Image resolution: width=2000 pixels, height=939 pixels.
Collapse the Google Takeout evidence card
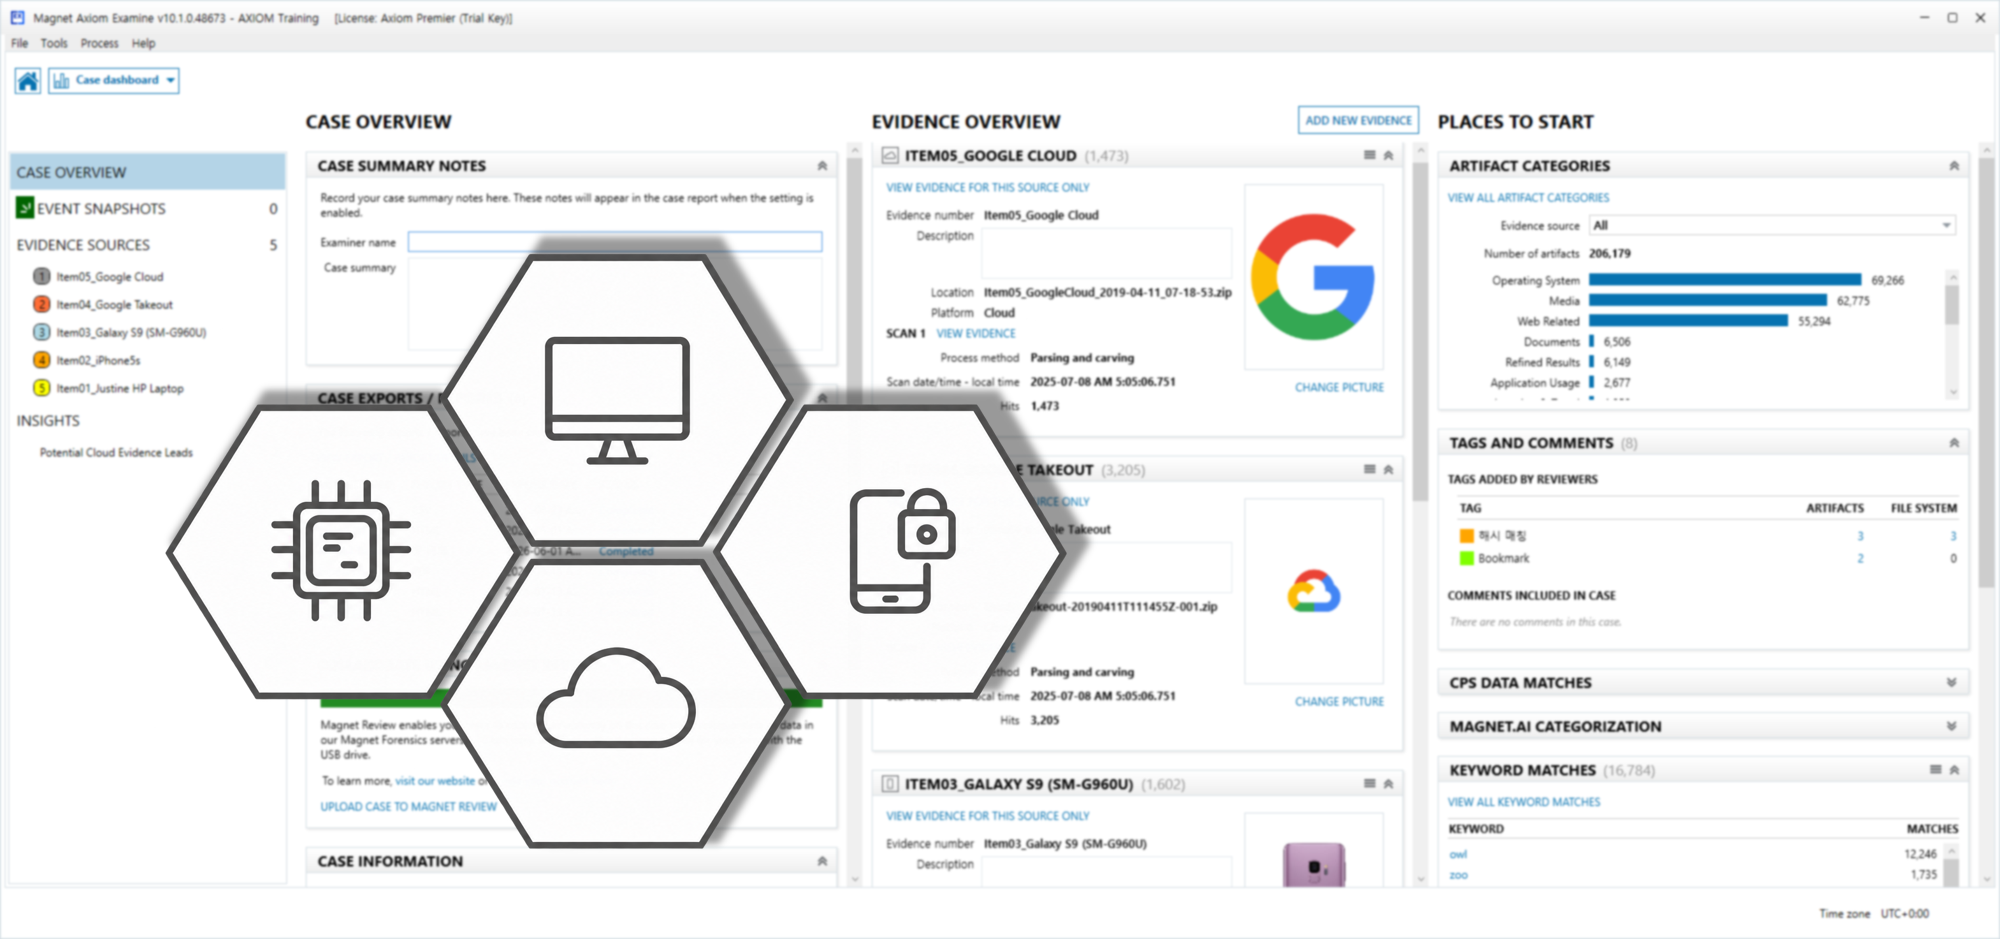point(1388,469)
